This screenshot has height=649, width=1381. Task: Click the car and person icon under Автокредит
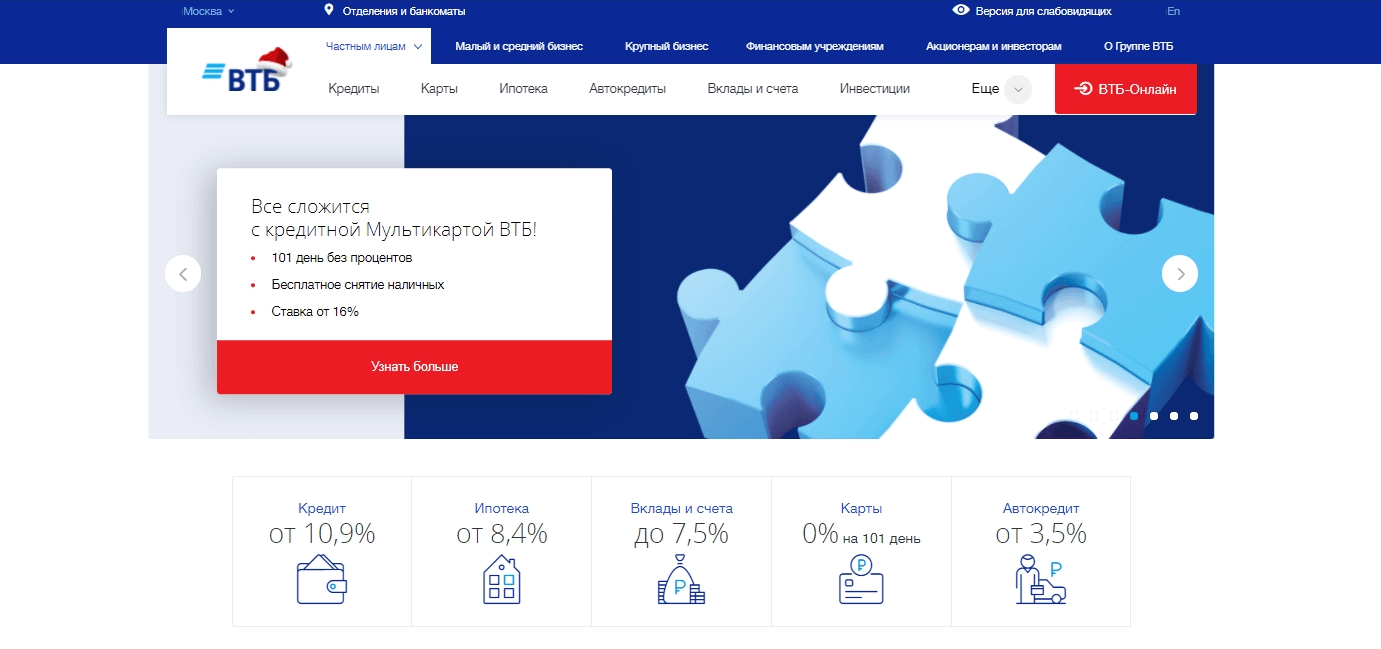[x=1041, y=579]
